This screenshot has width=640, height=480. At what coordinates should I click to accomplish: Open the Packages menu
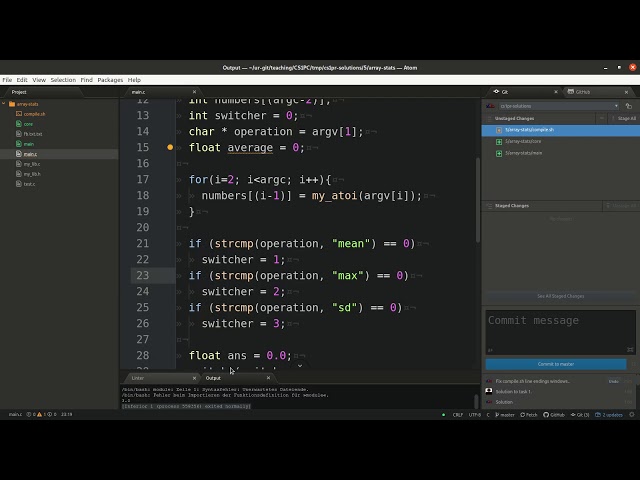pos(110,80)
